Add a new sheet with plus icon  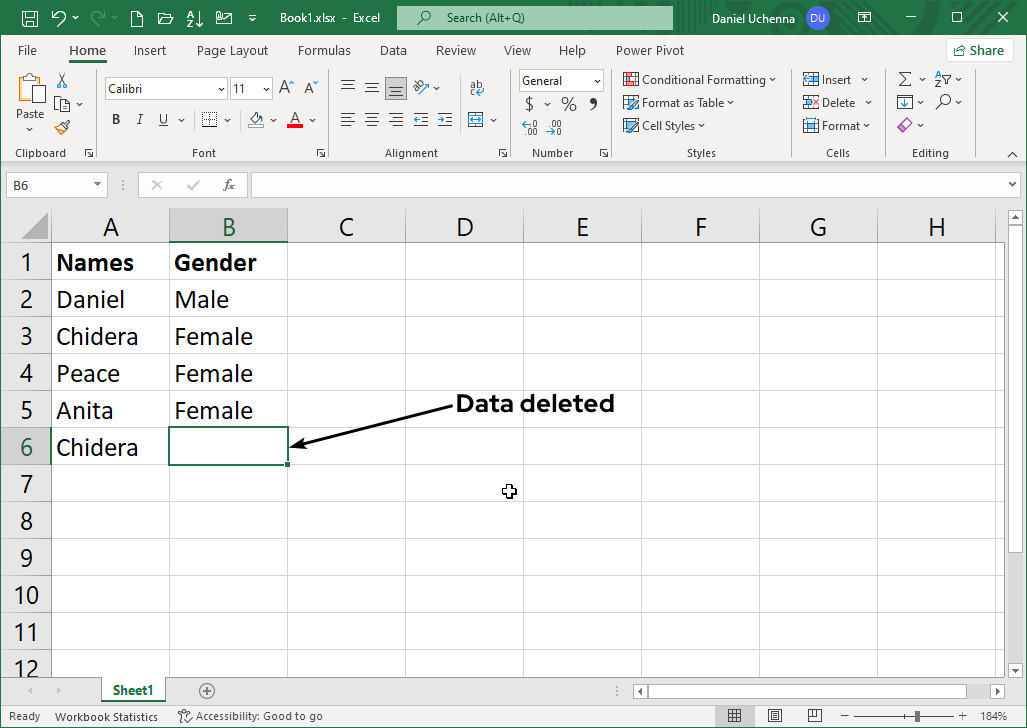tap(207, 690)
